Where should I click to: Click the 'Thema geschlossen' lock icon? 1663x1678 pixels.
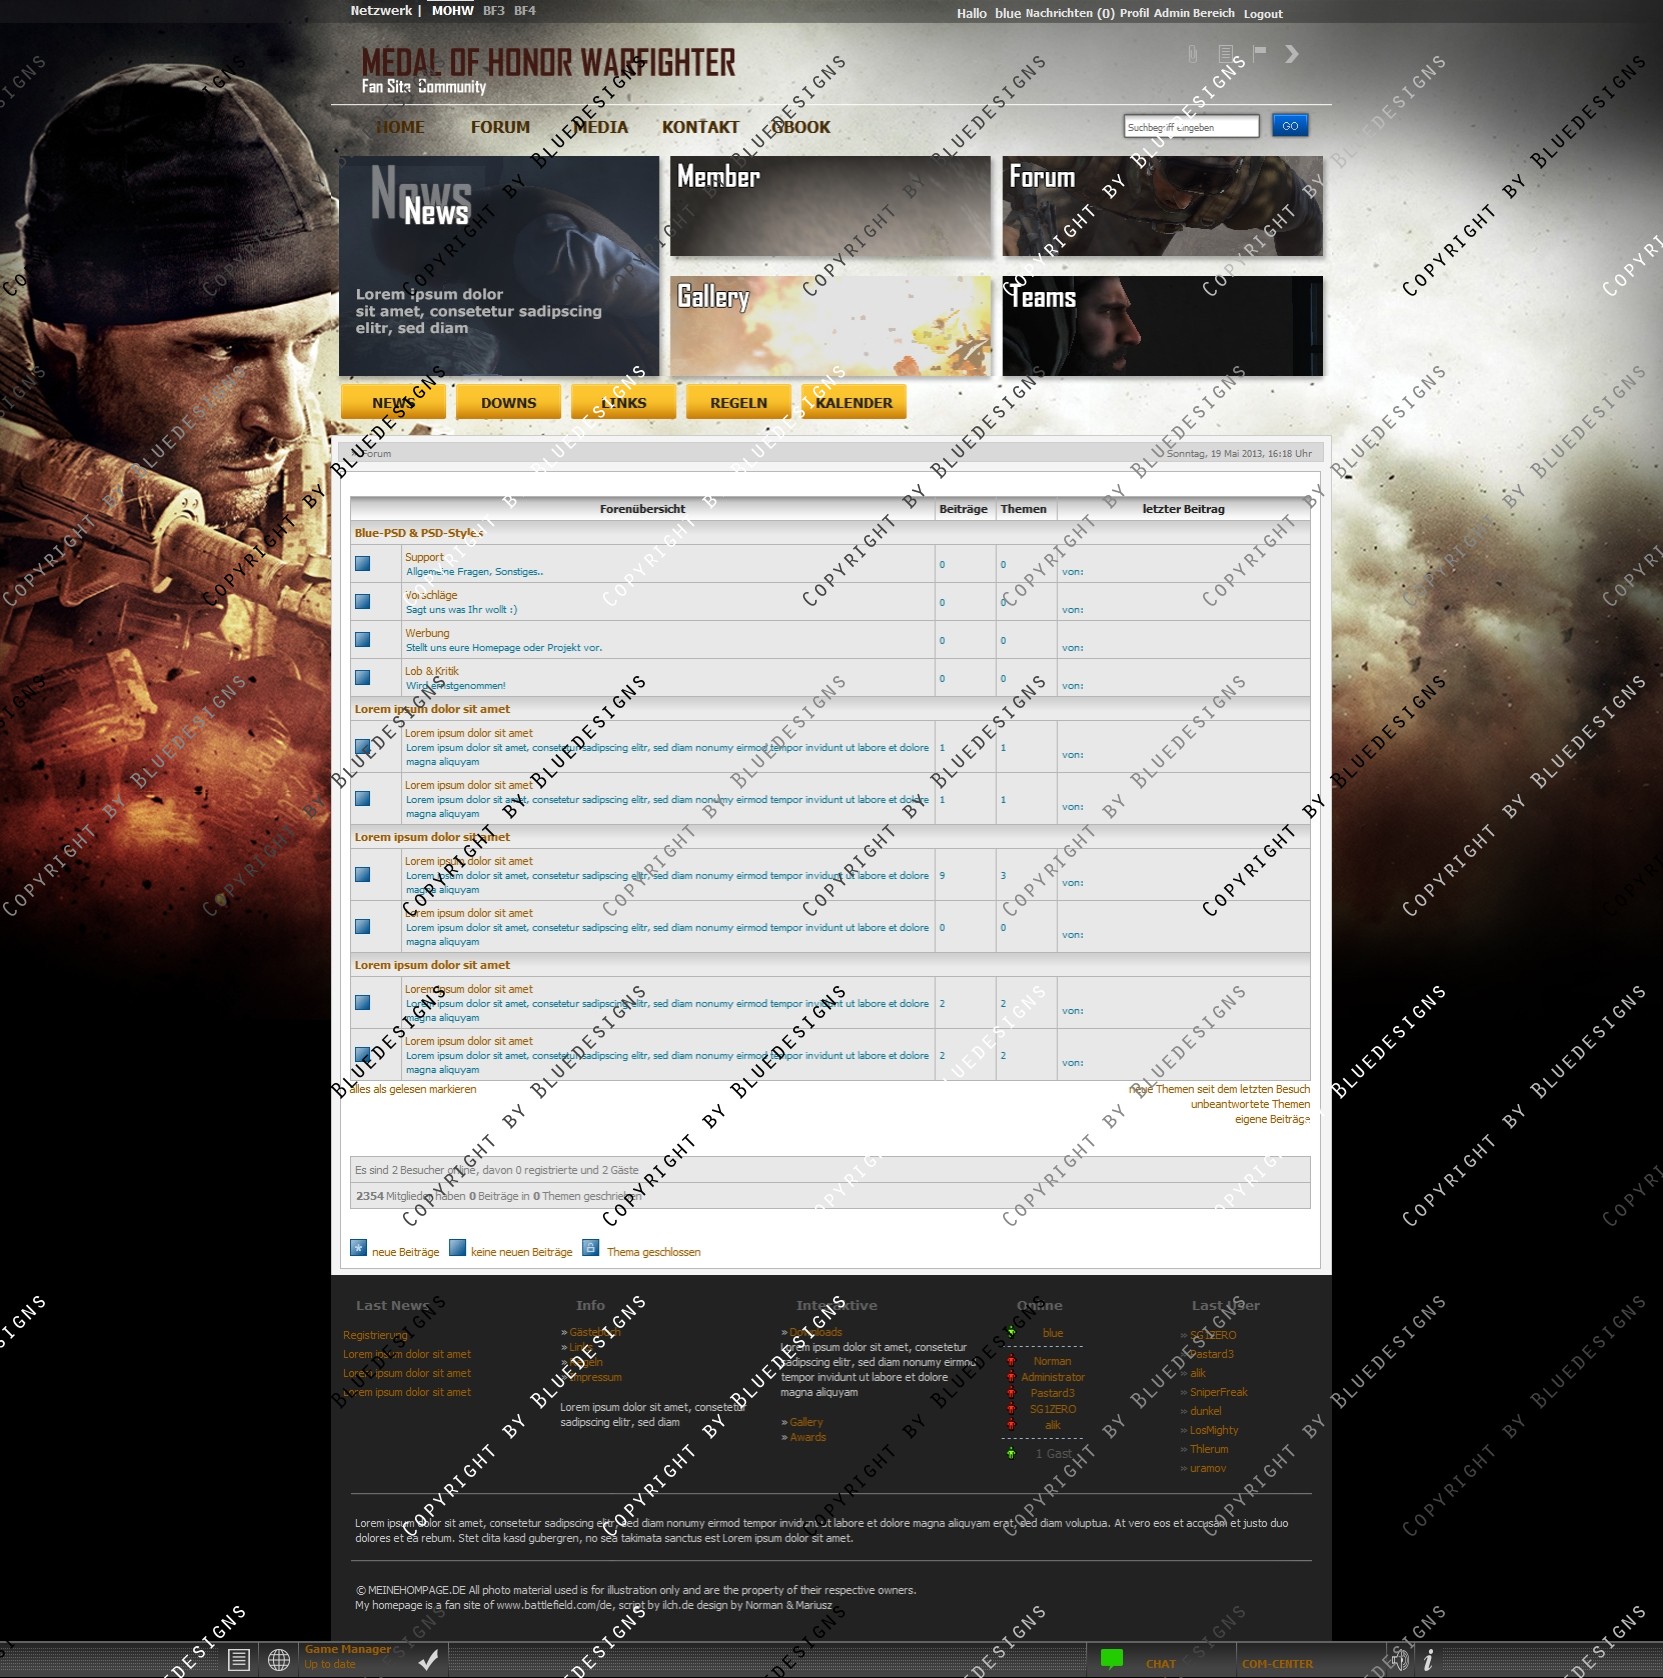[590, 1248]
